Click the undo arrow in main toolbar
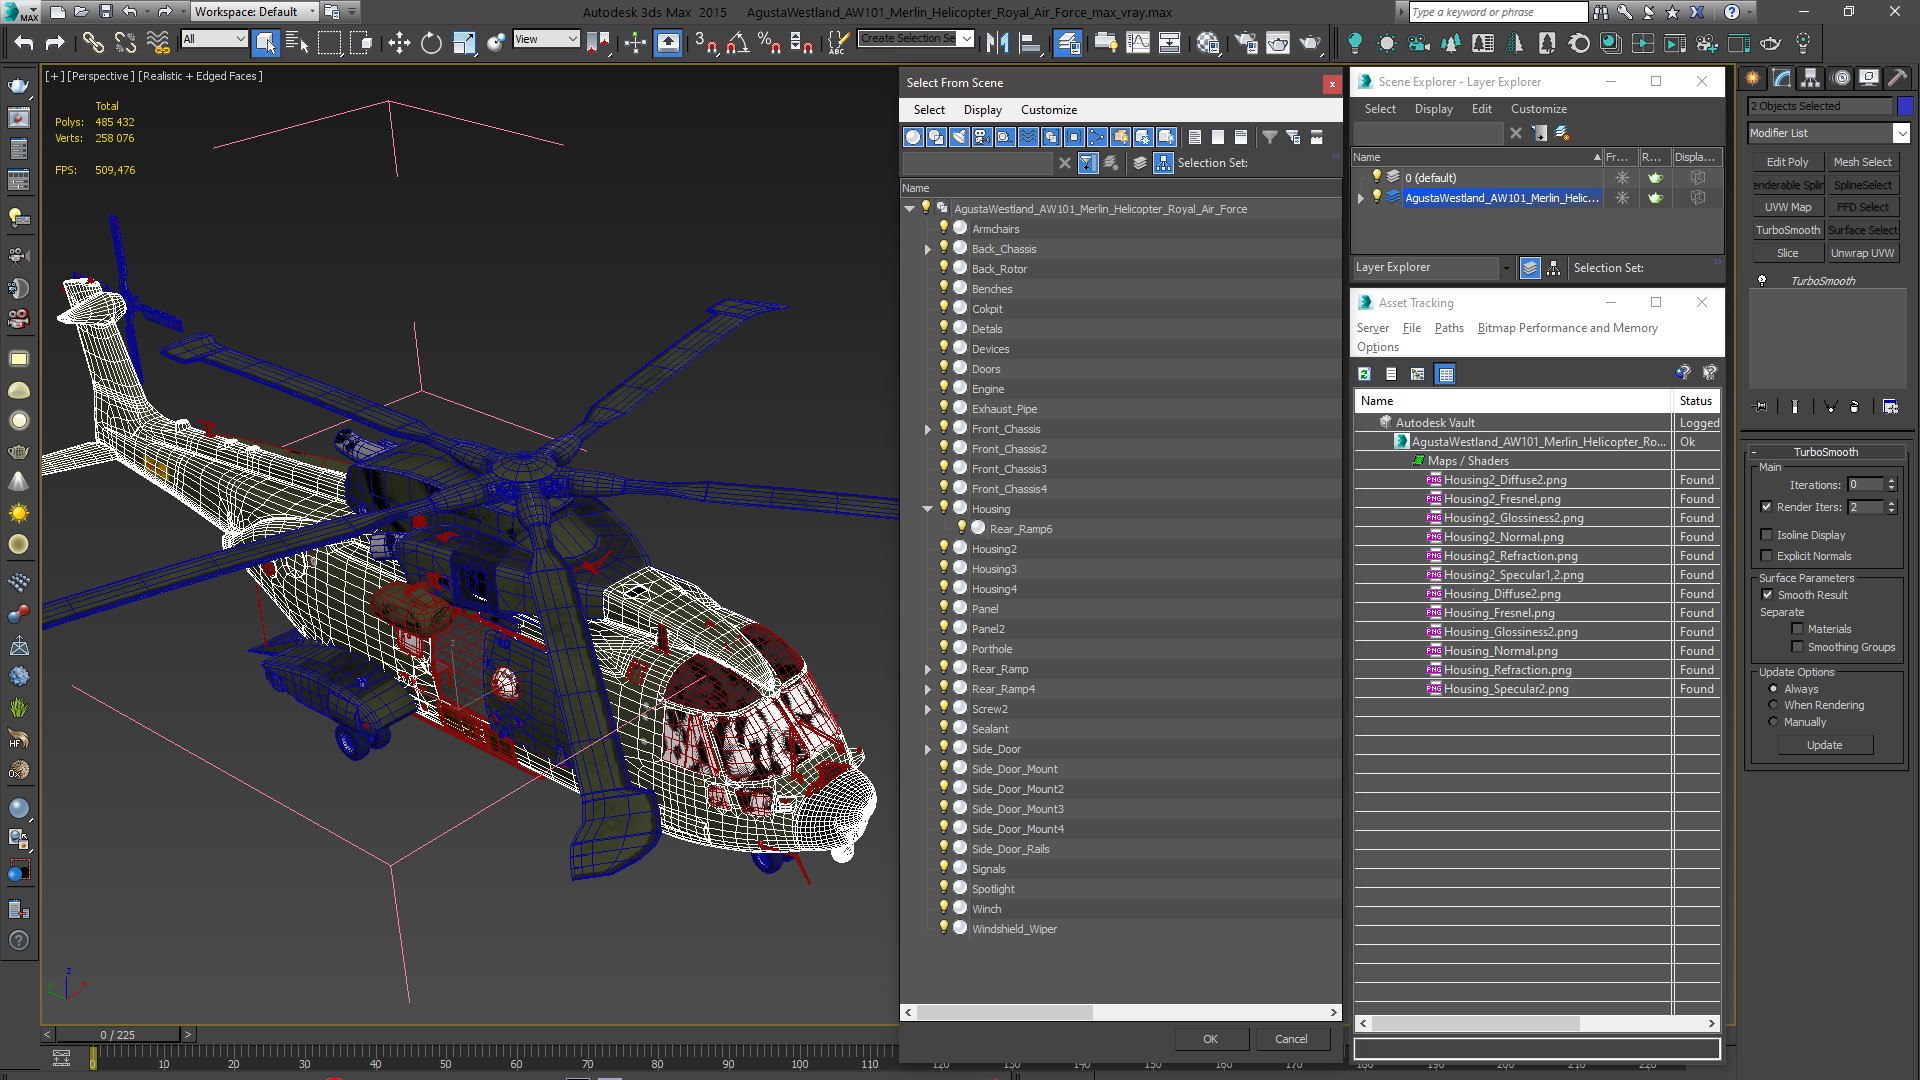 coord(23,42)
